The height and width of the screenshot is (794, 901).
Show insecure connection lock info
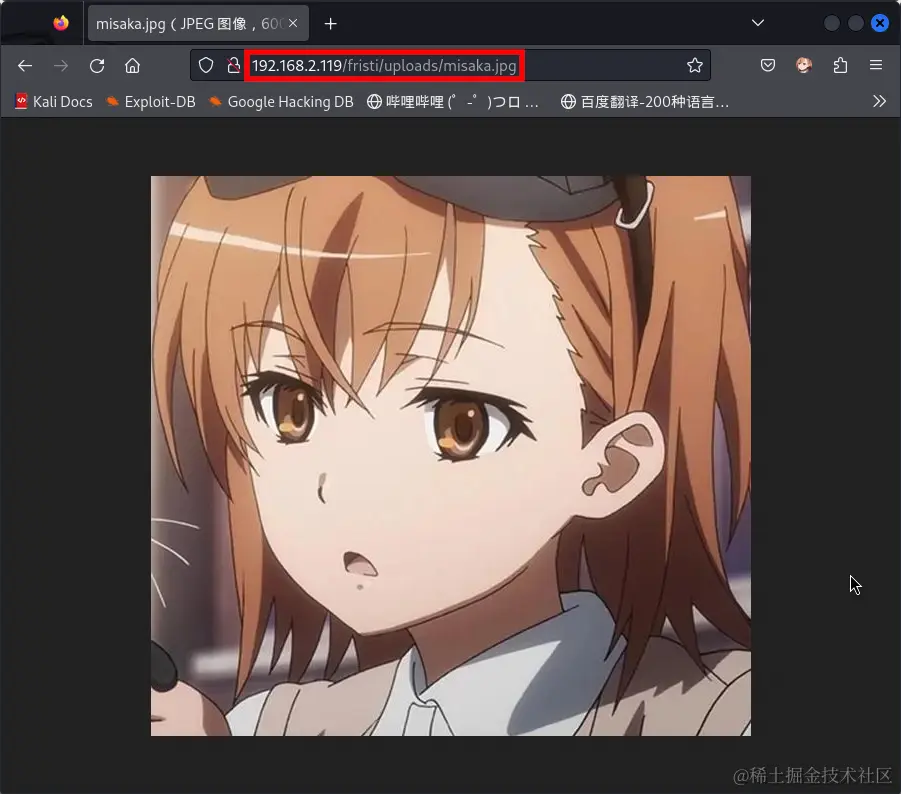tap(233, 65)
